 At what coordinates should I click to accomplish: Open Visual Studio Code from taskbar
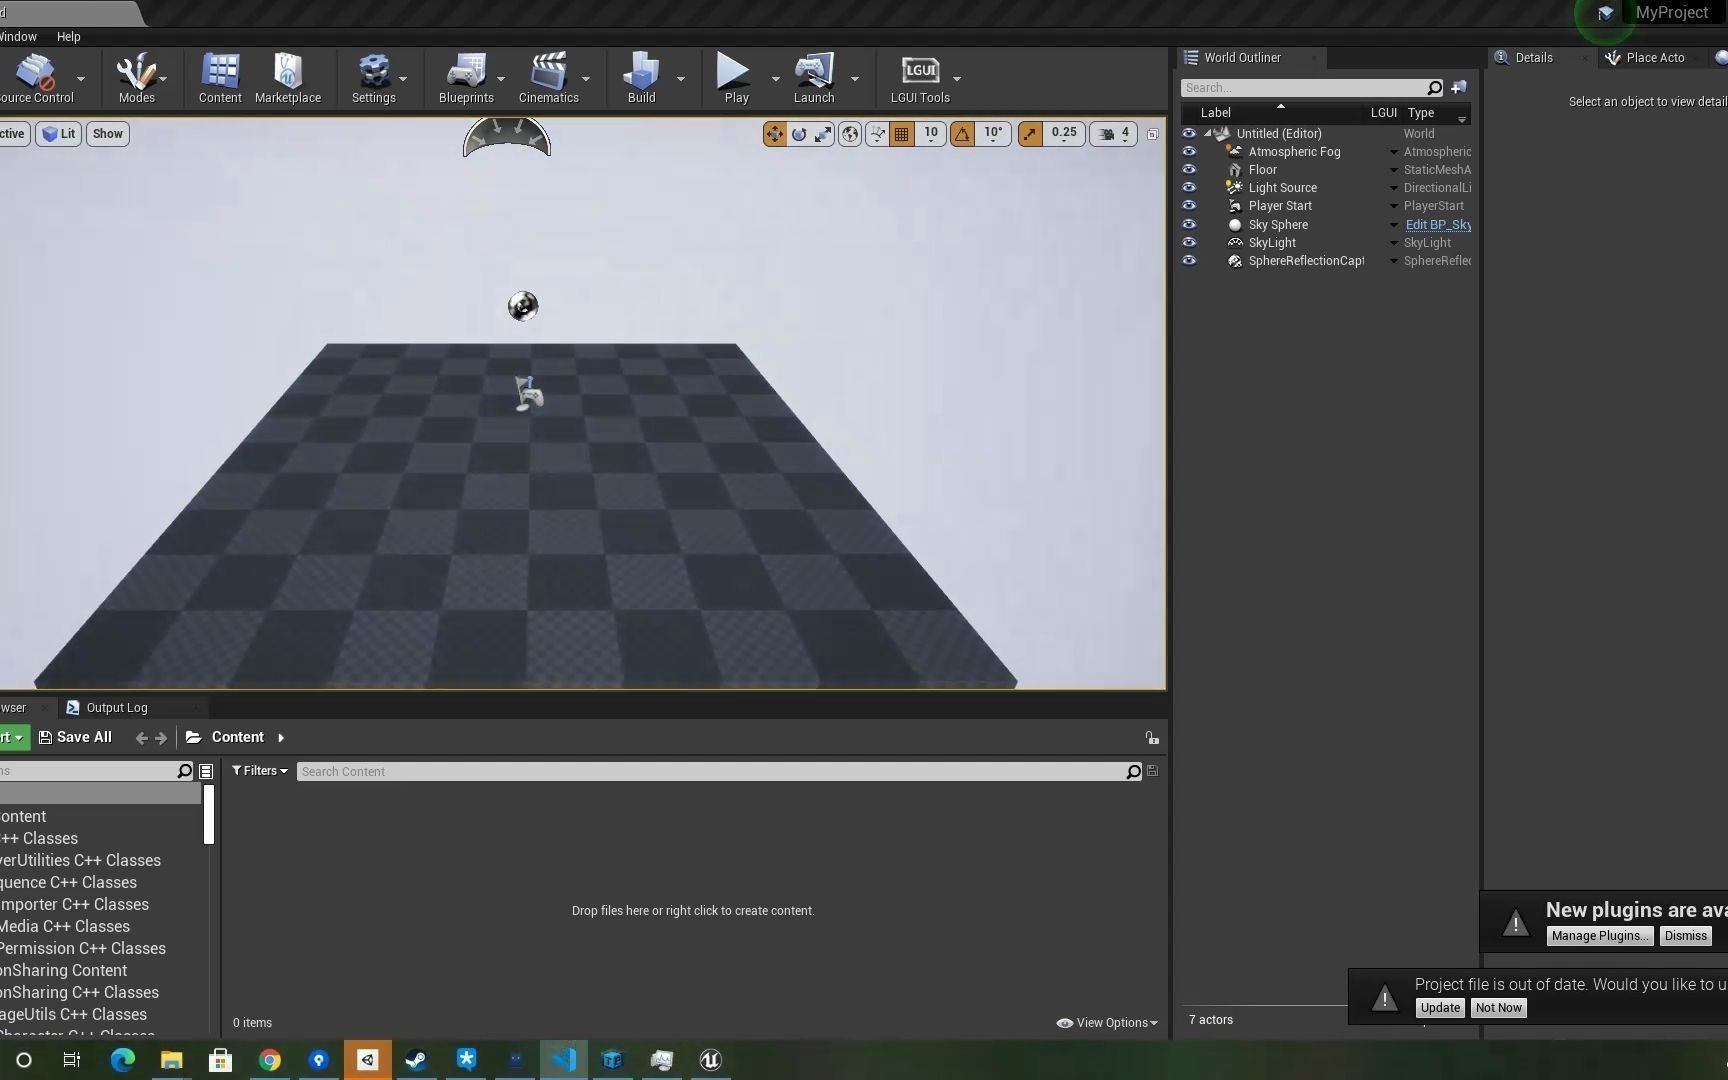(563, 1060)
